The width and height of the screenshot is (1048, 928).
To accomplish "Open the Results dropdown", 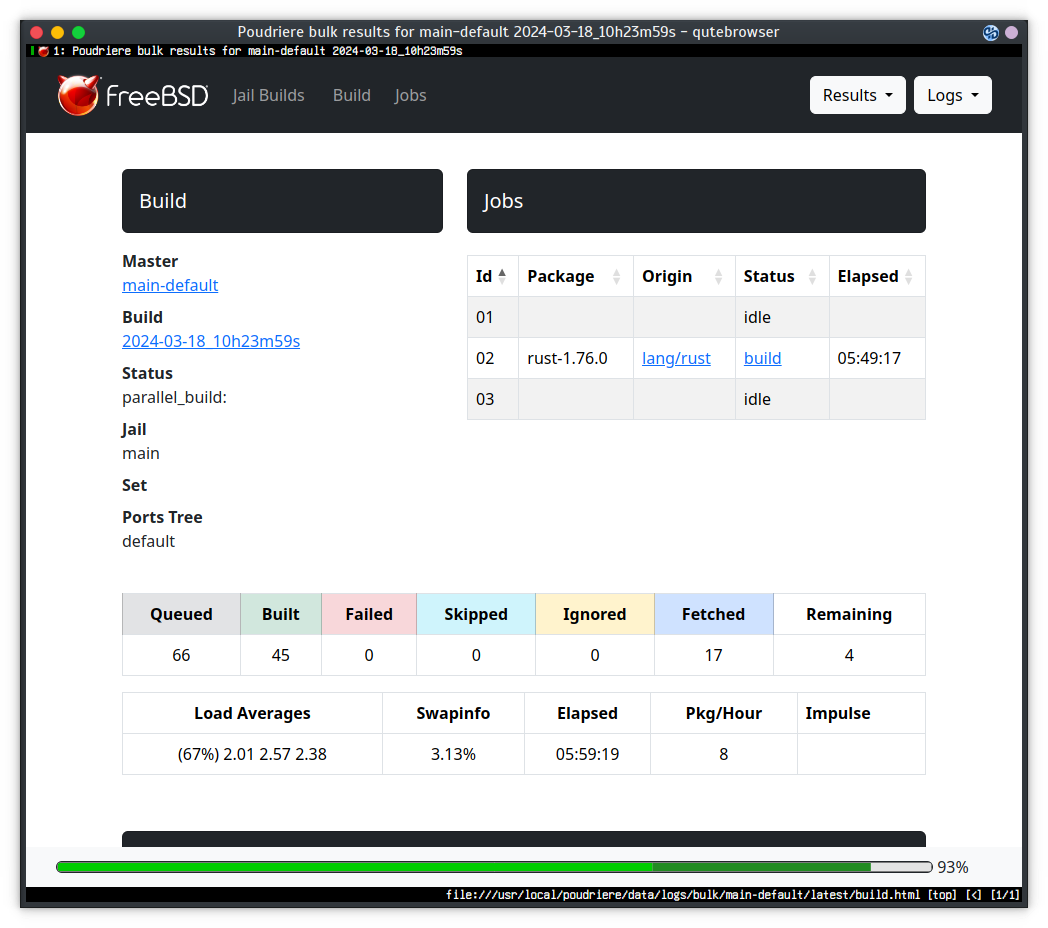I will [x=857, y=95].
